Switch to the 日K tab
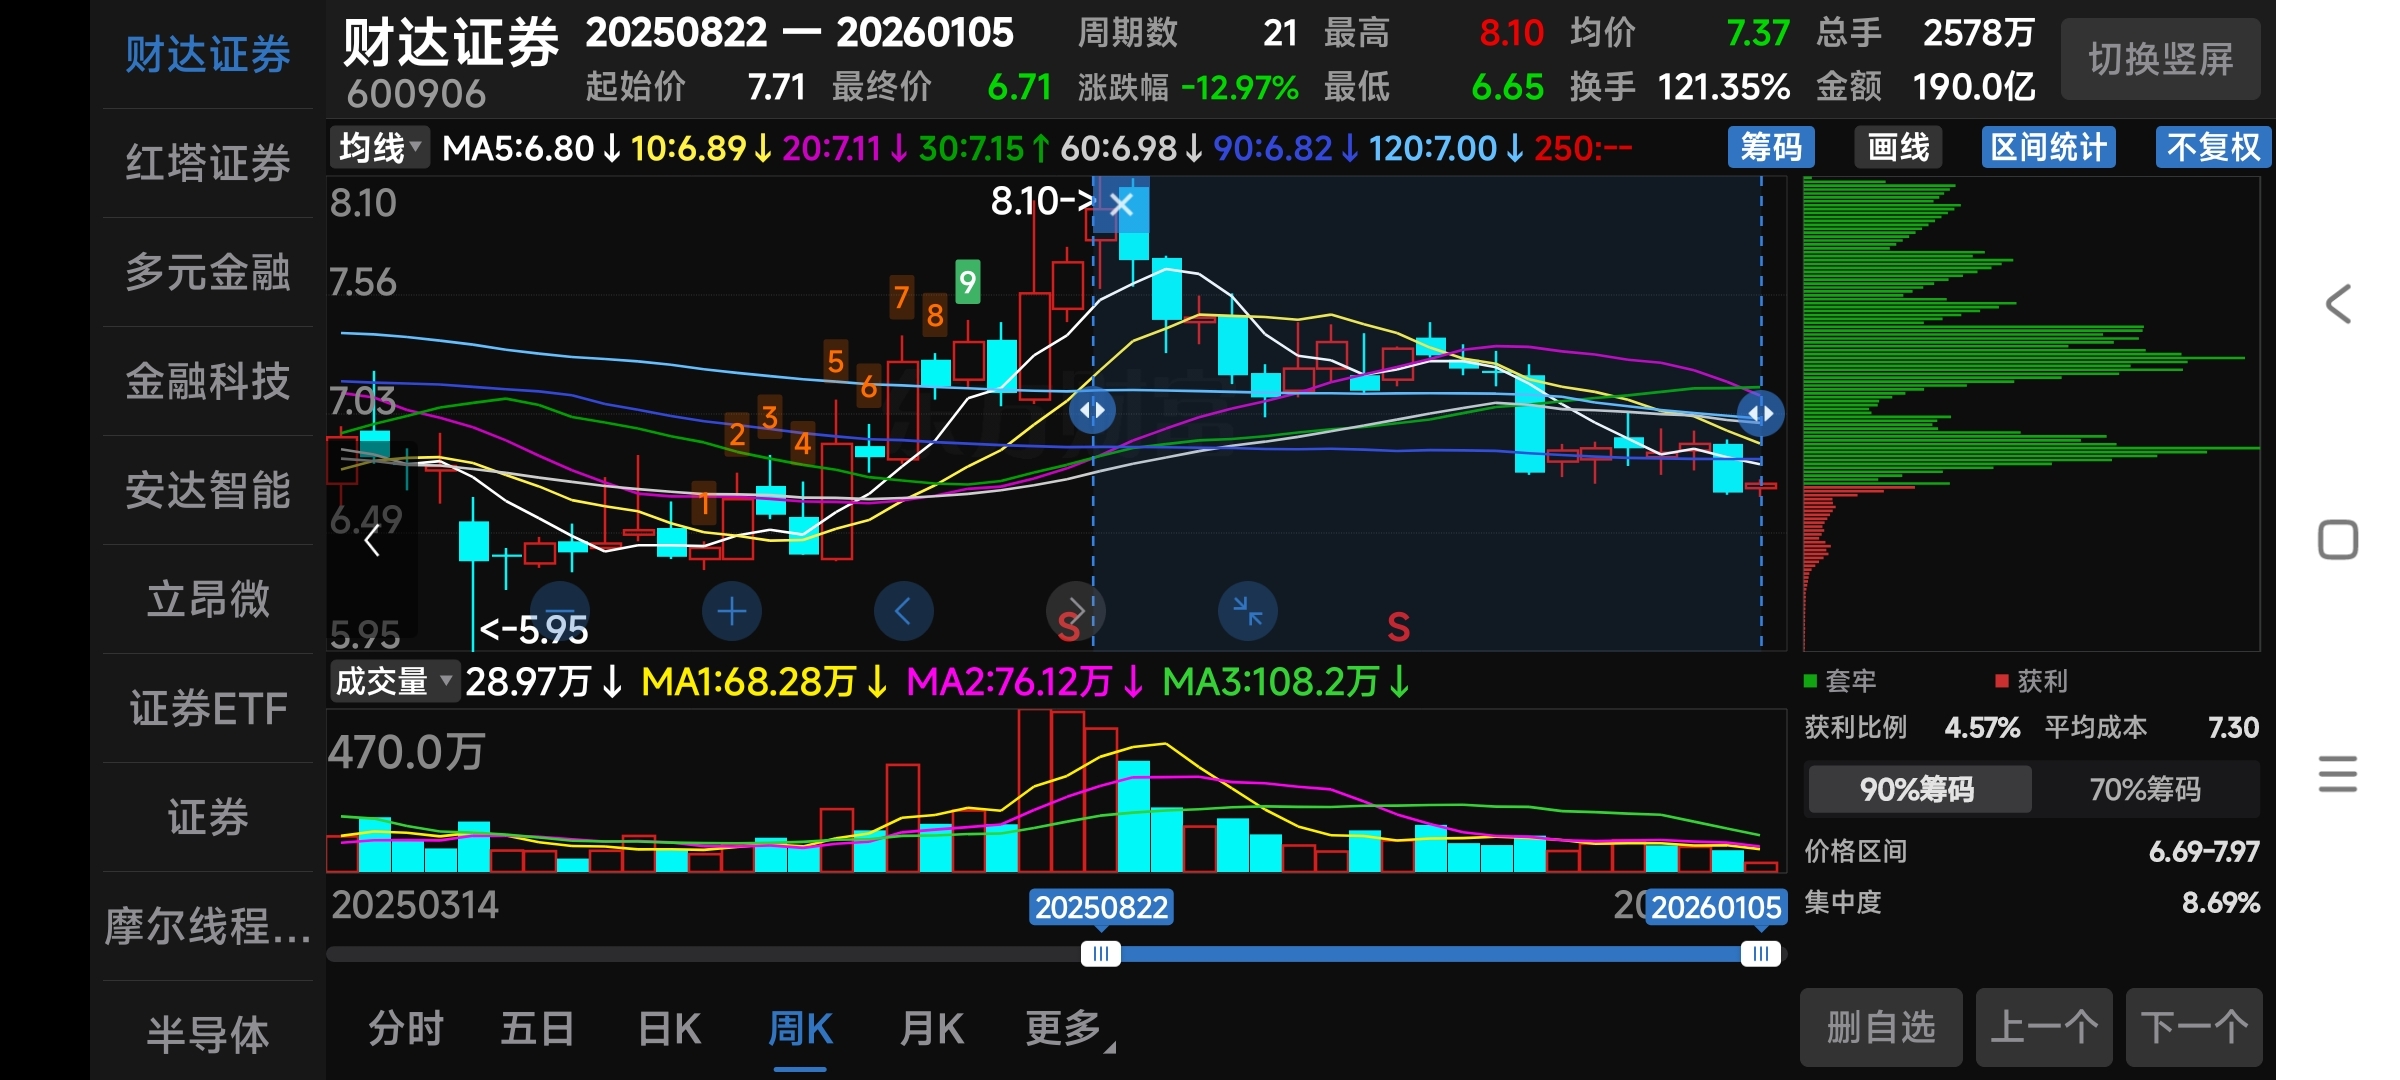Screen dimensions: 2400x1080 click(669, 1029)
